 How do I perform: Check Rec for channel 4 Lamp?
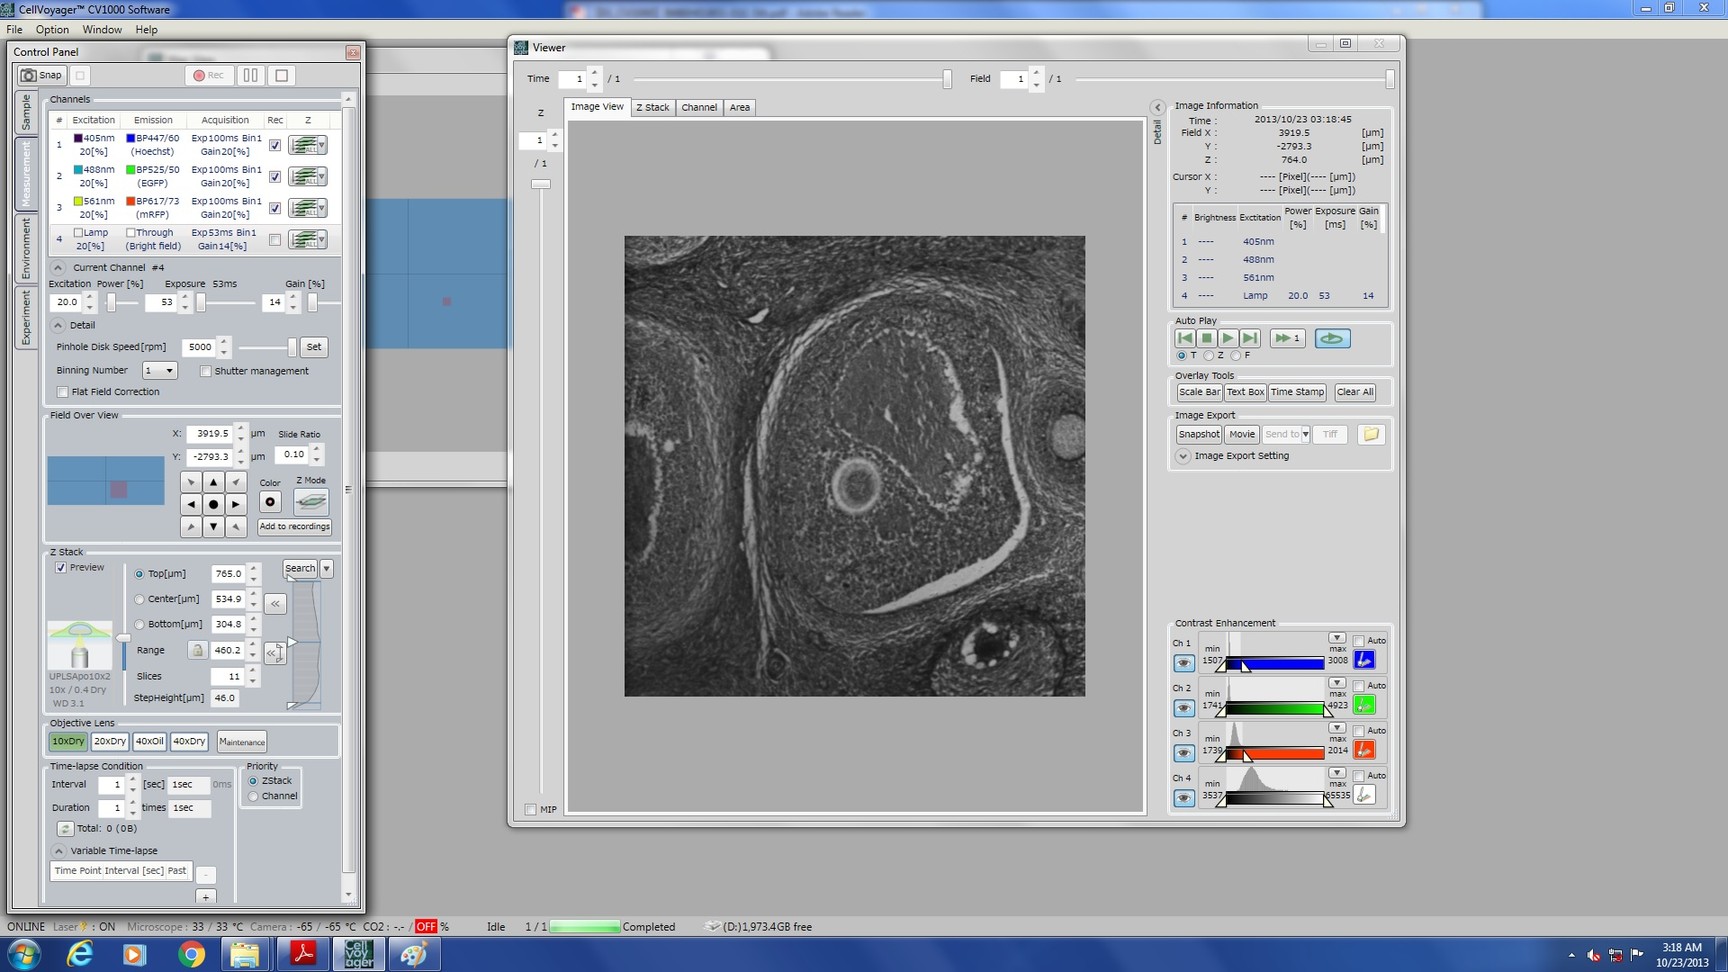coord(275,240)
